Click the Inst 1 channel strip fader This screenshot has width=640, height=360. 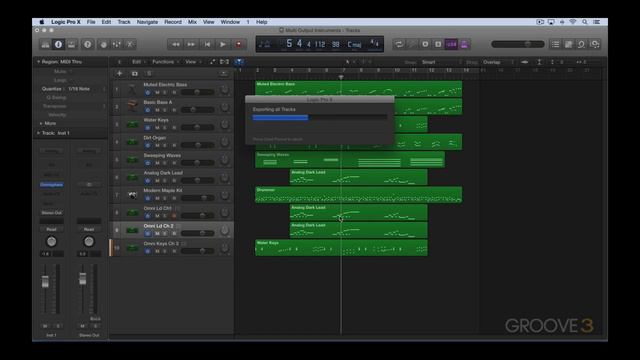click(x=45, y=282)
